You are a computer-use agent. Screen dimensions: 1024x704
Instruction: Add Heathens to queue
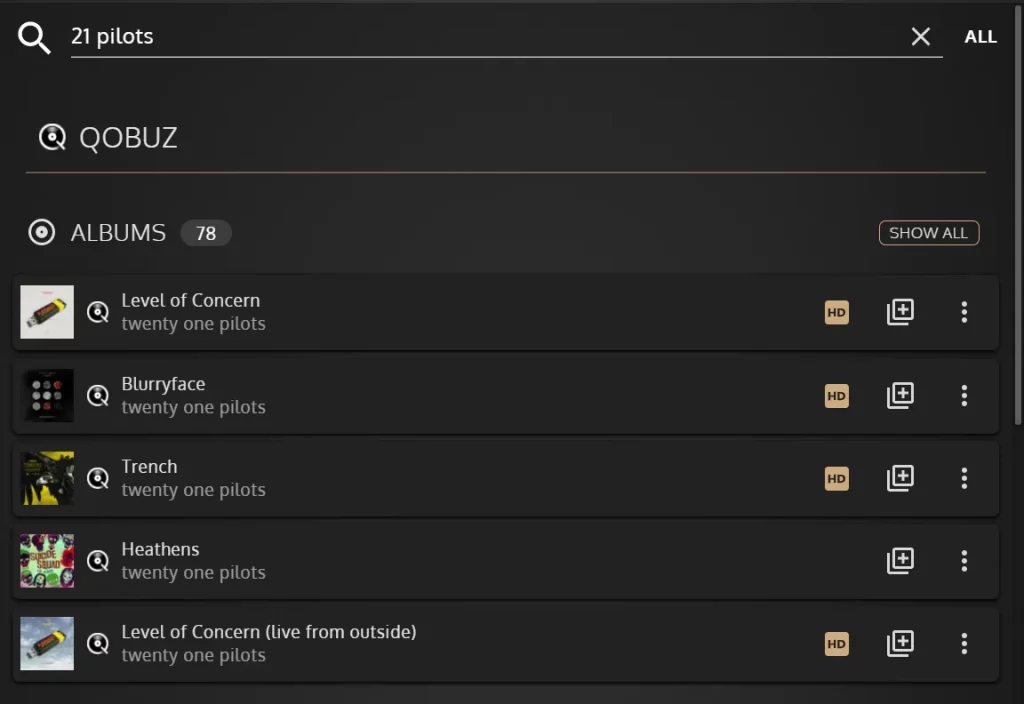[x=900, y=560]
